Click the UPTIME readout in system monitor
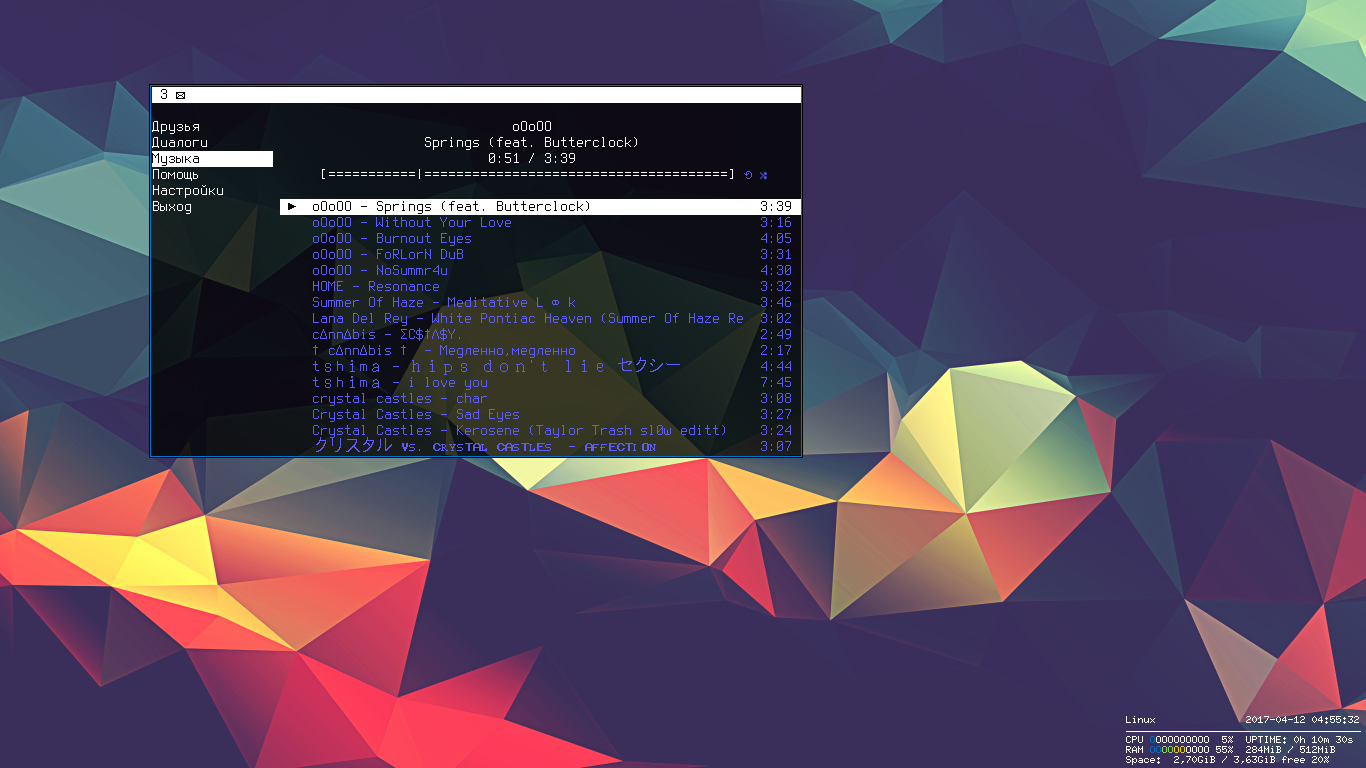Viewport: 1366px width, 768px height. click(1299, 740)
